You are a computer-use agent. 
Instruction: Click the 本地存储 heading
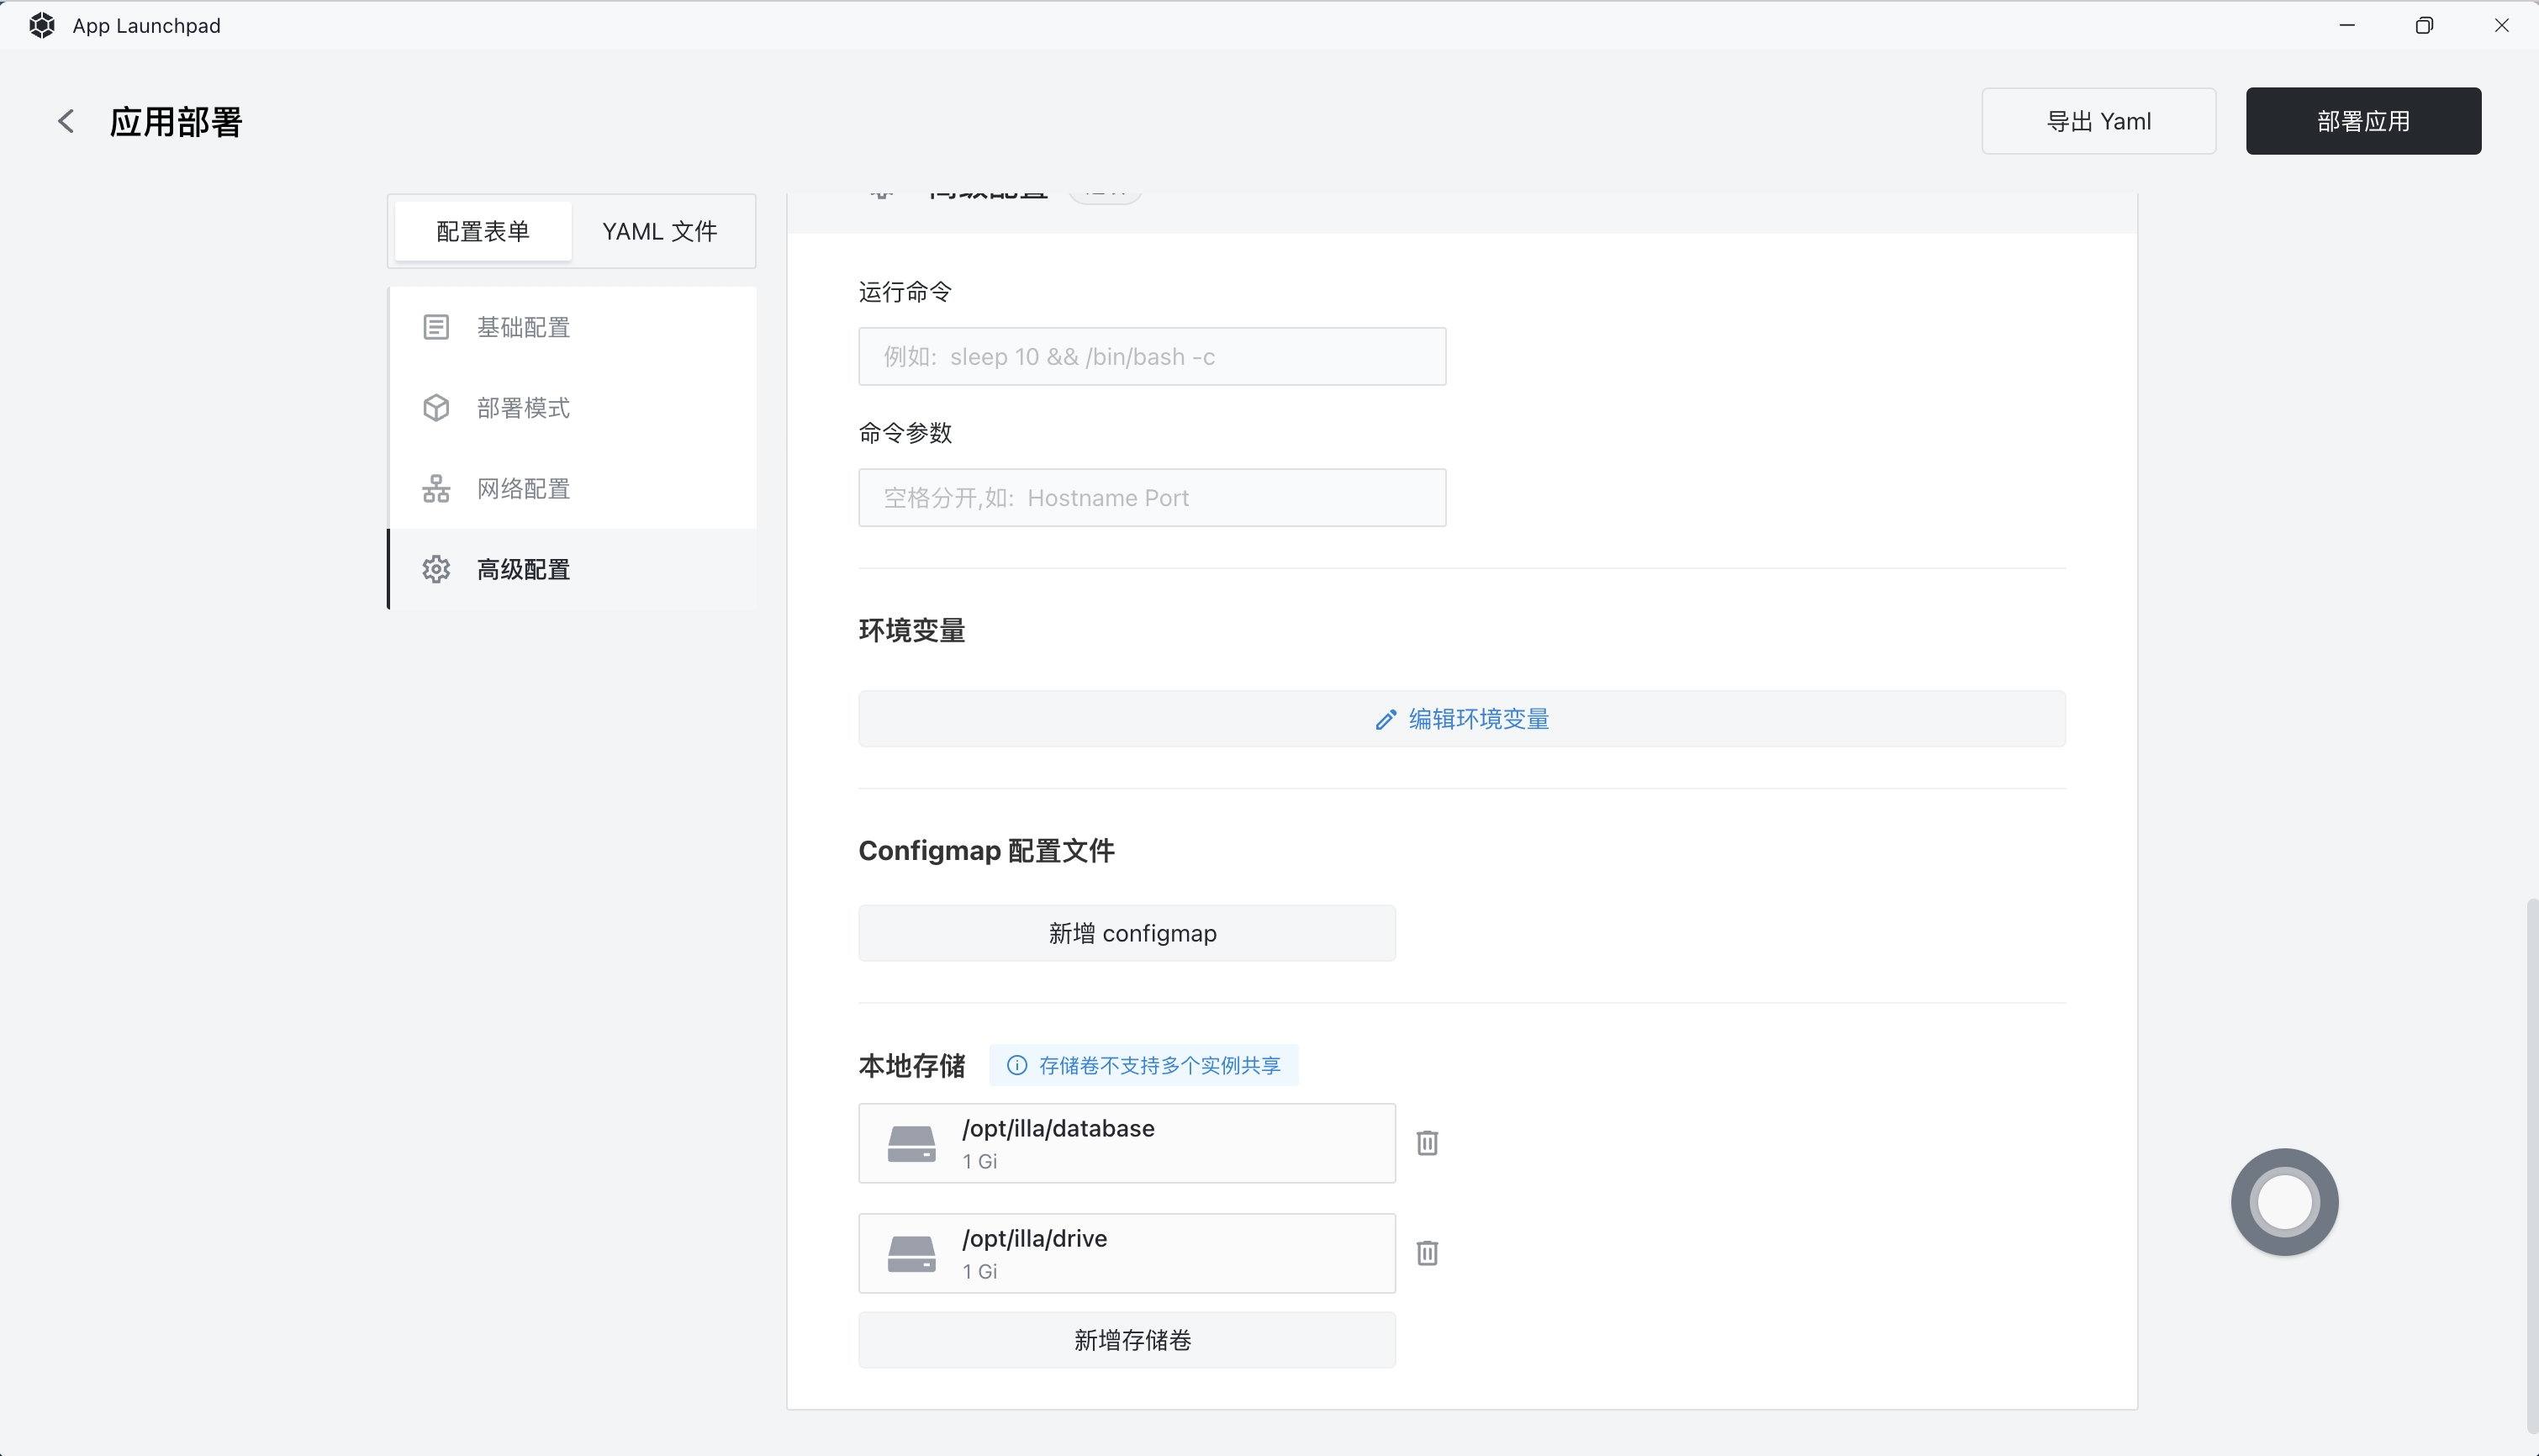pyautogui.click(x=912, y=1066)
